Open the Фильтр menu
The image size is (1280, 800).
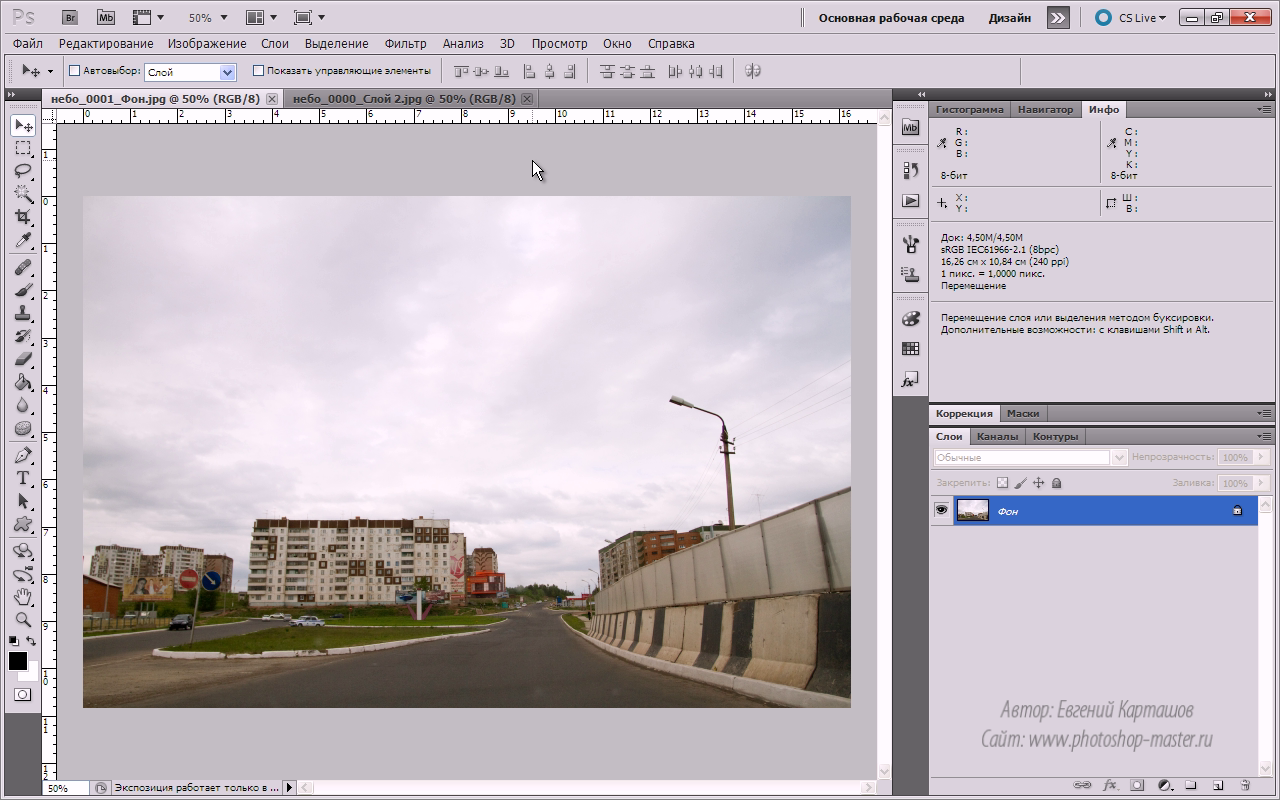click(405, 44)
